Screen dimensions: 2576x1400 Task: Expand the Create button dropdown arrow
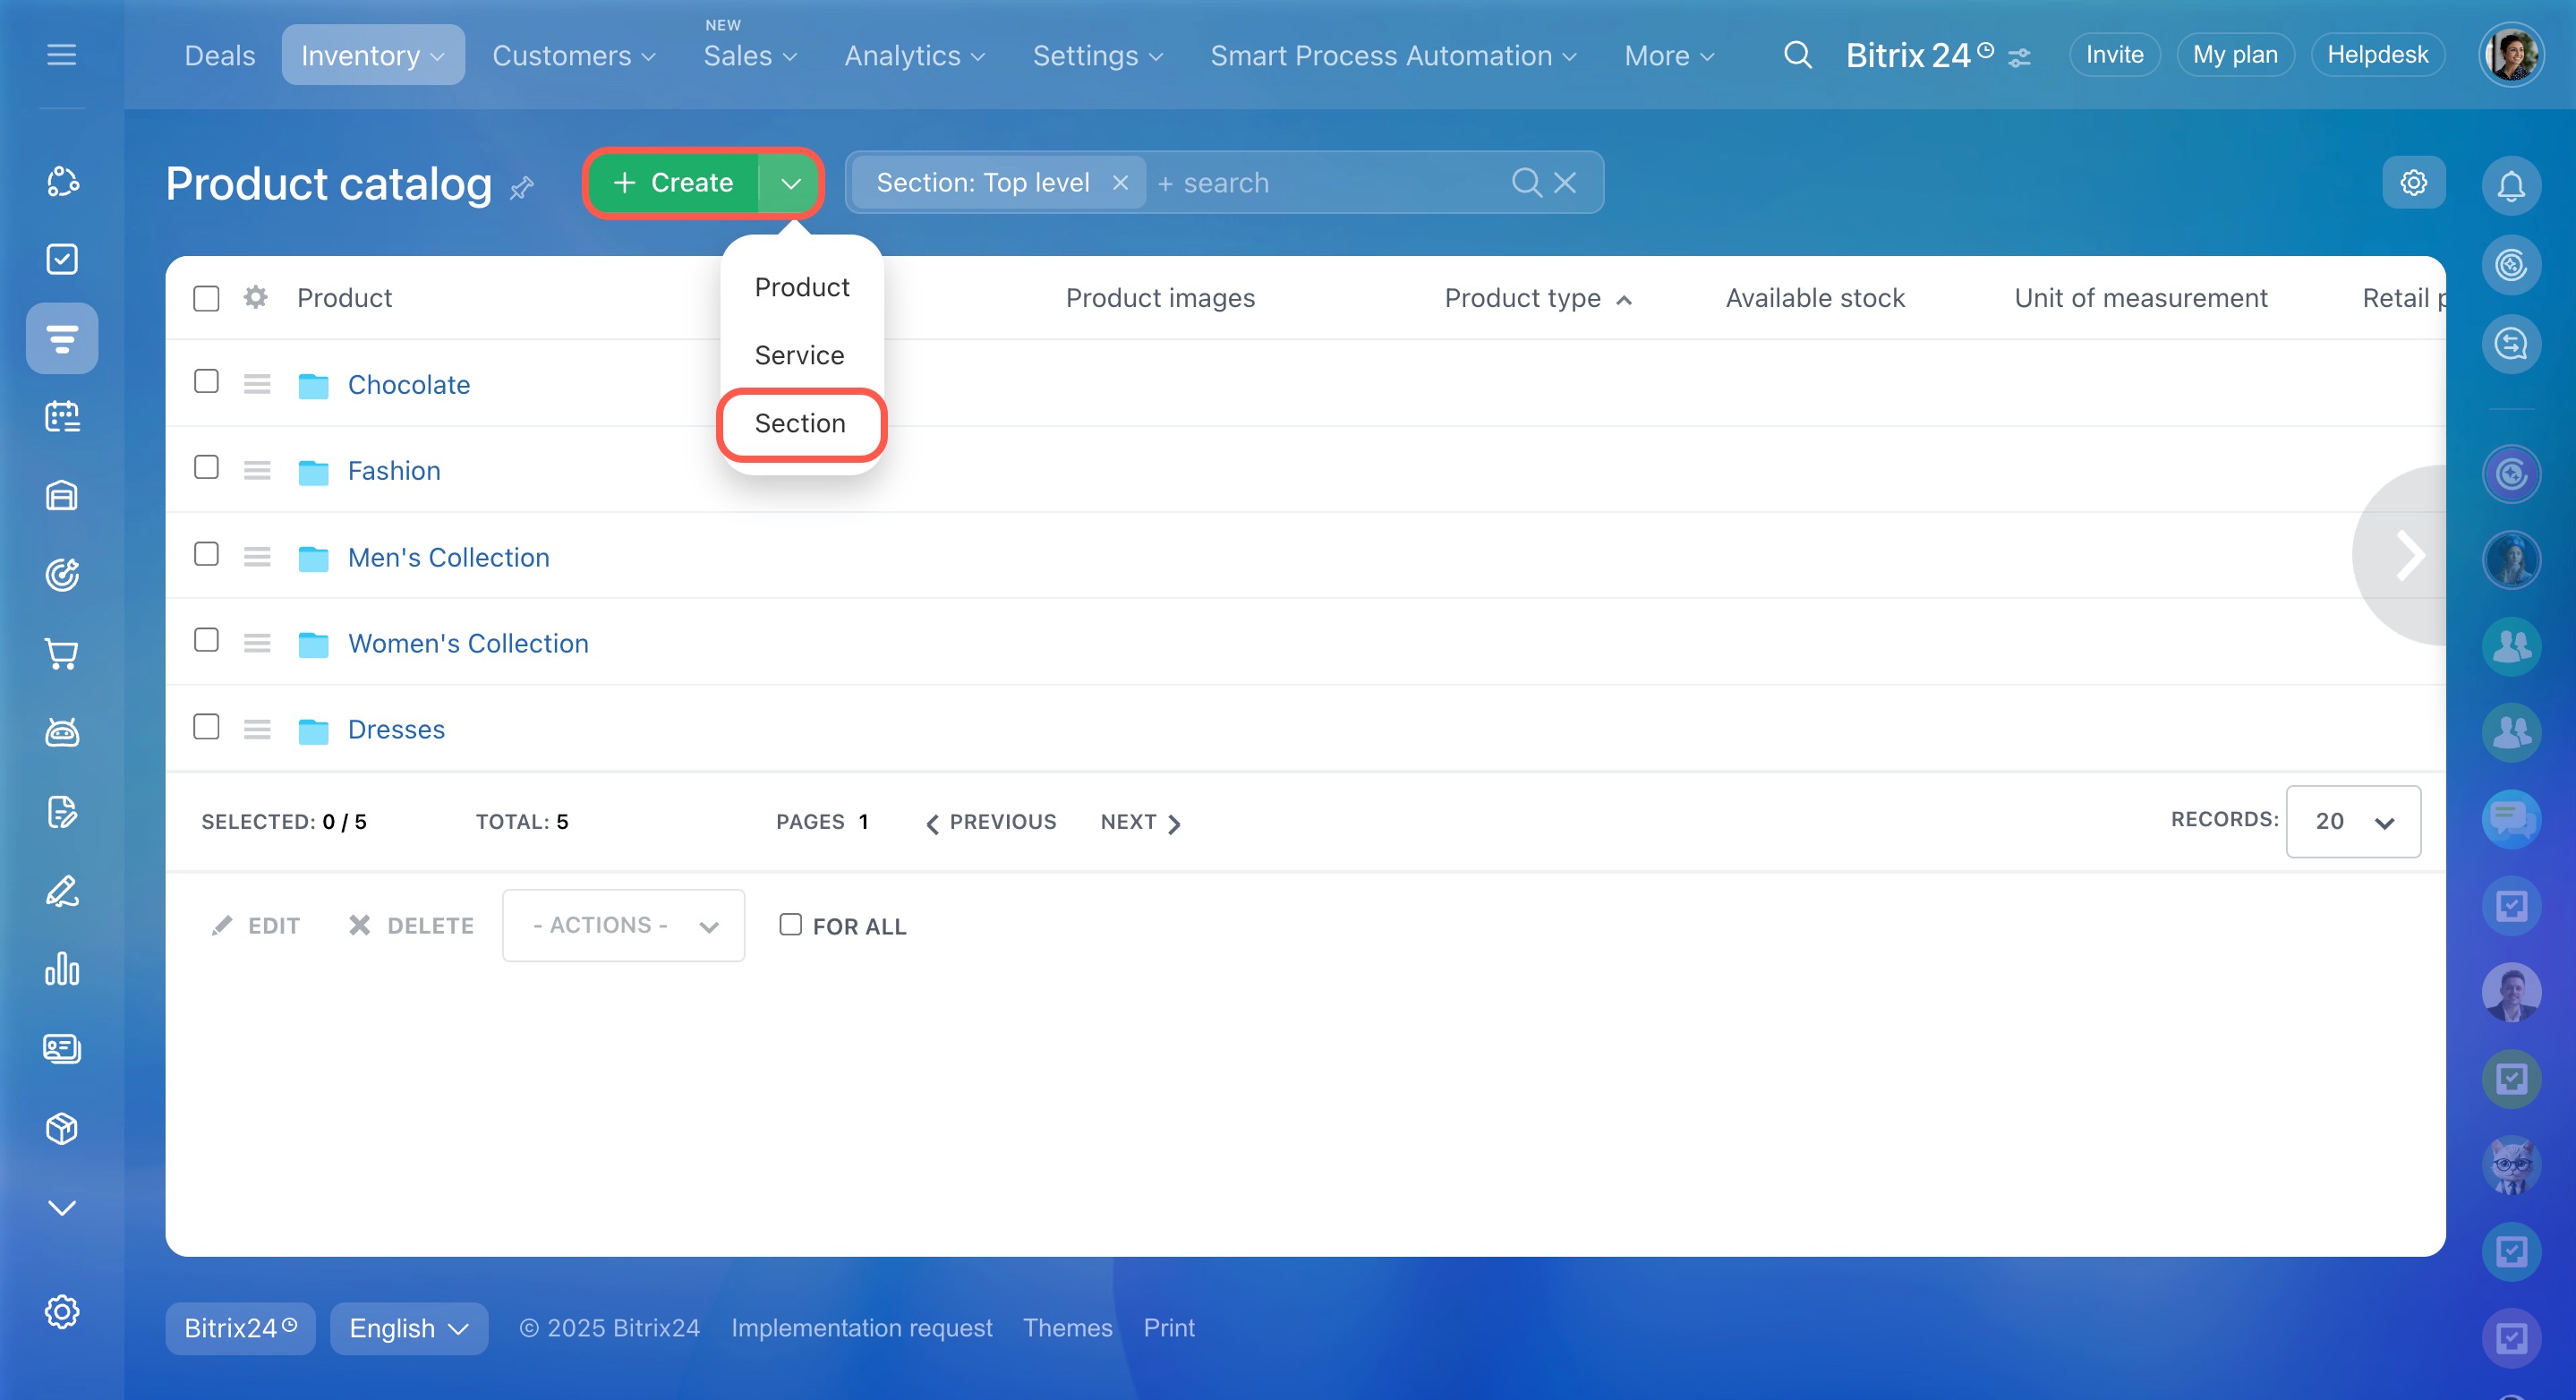point(790,183)
